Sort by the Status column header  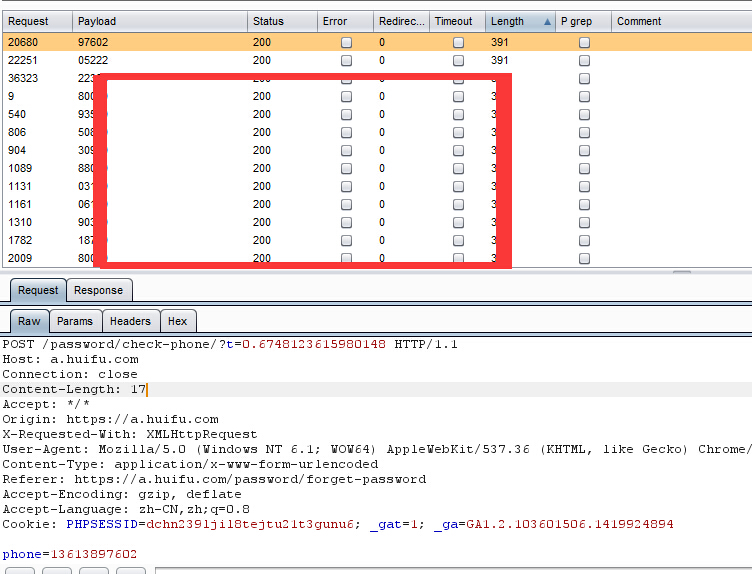[x=282, y=22]
